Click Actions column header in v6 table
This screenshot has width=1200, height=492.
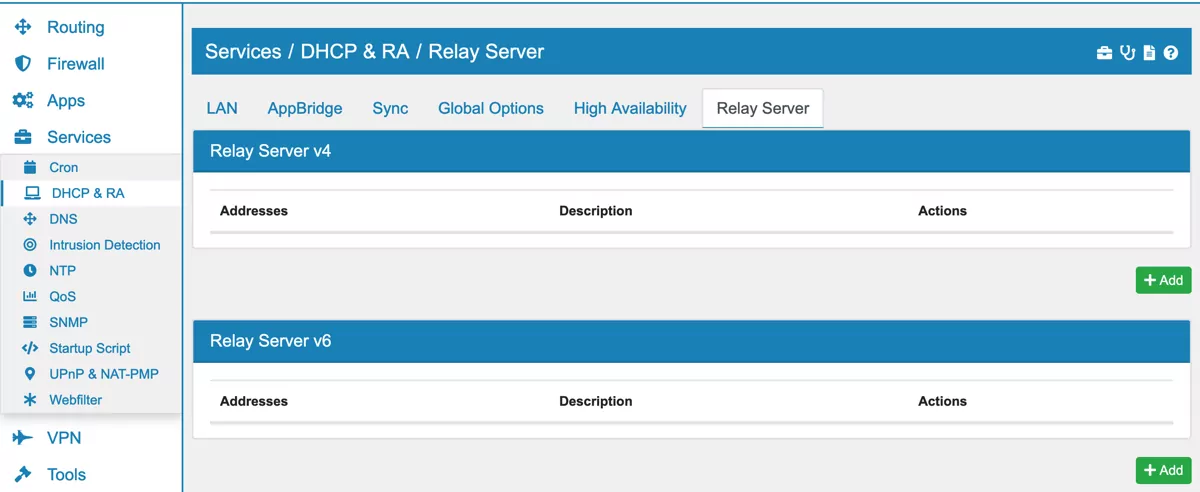[942, 401]
